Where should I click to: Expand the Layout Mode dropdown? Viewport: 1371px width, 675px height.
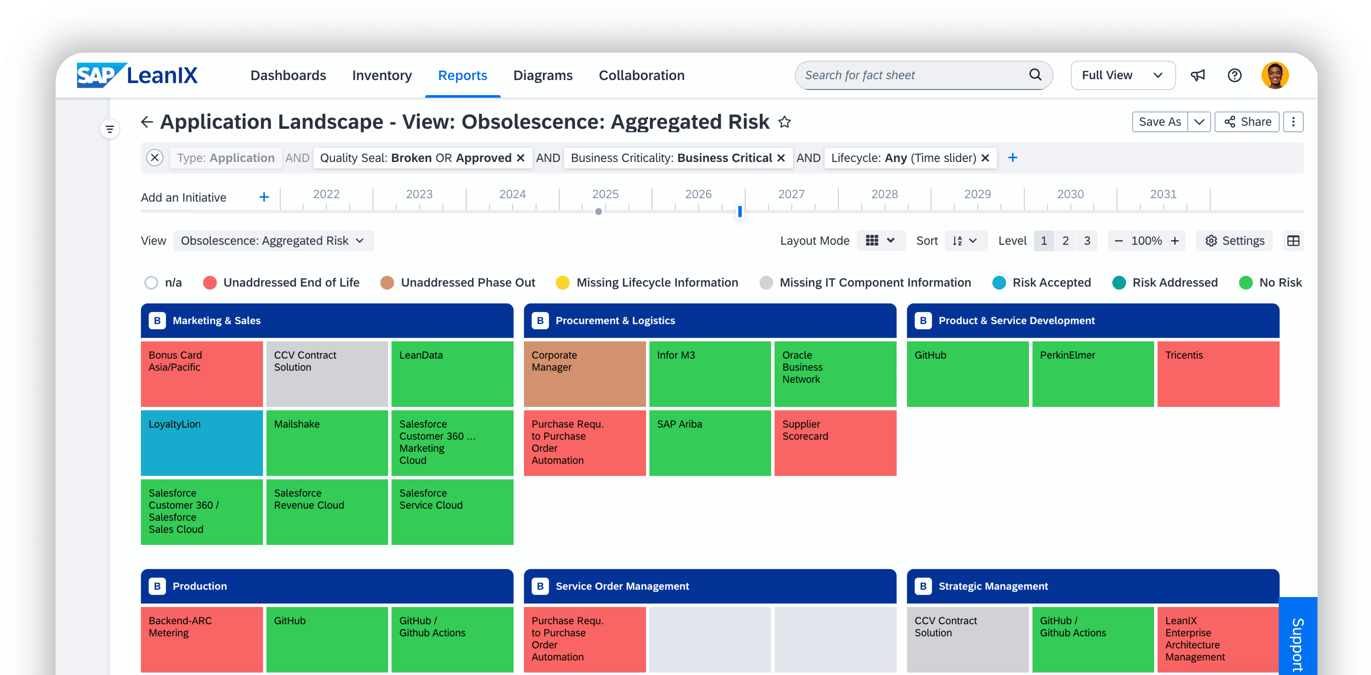[x=881, y=240]
